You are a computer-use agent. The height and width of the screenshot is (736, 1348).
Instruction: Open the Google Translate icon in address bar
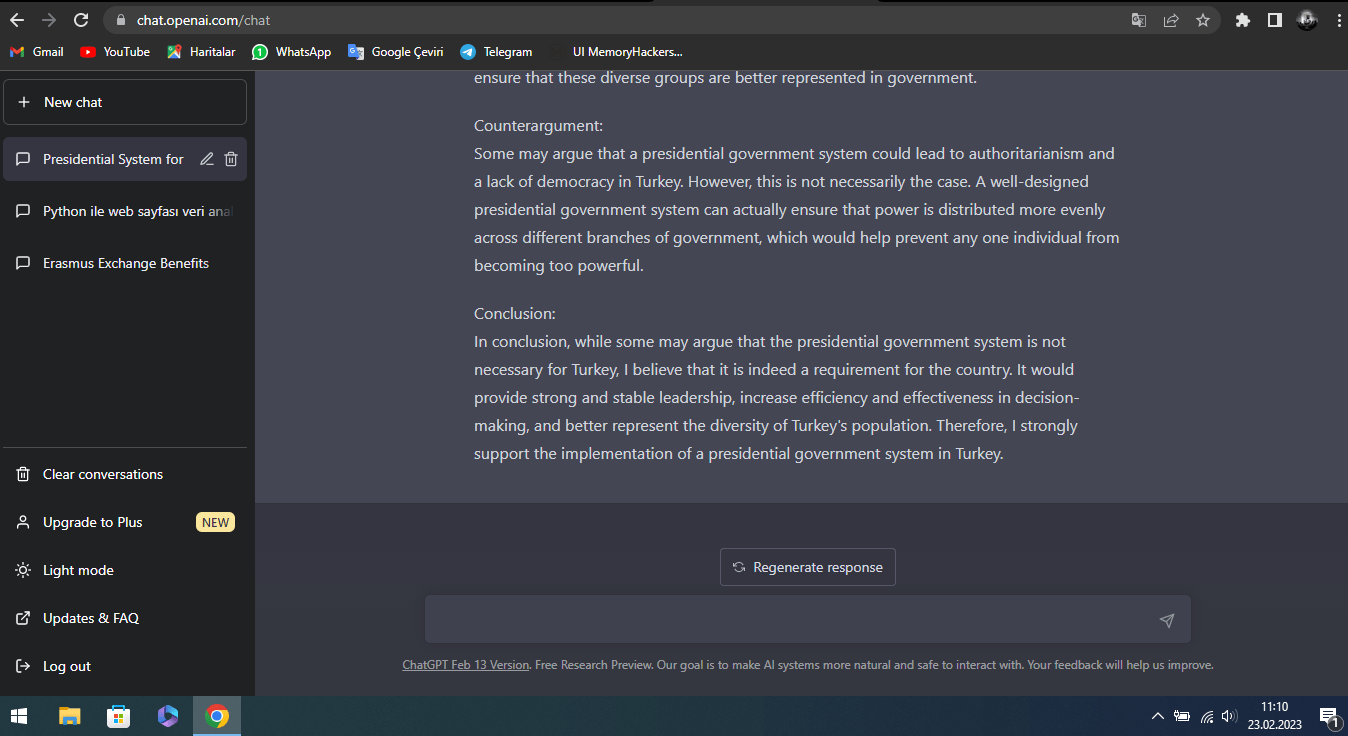[x=1139, y=20]
